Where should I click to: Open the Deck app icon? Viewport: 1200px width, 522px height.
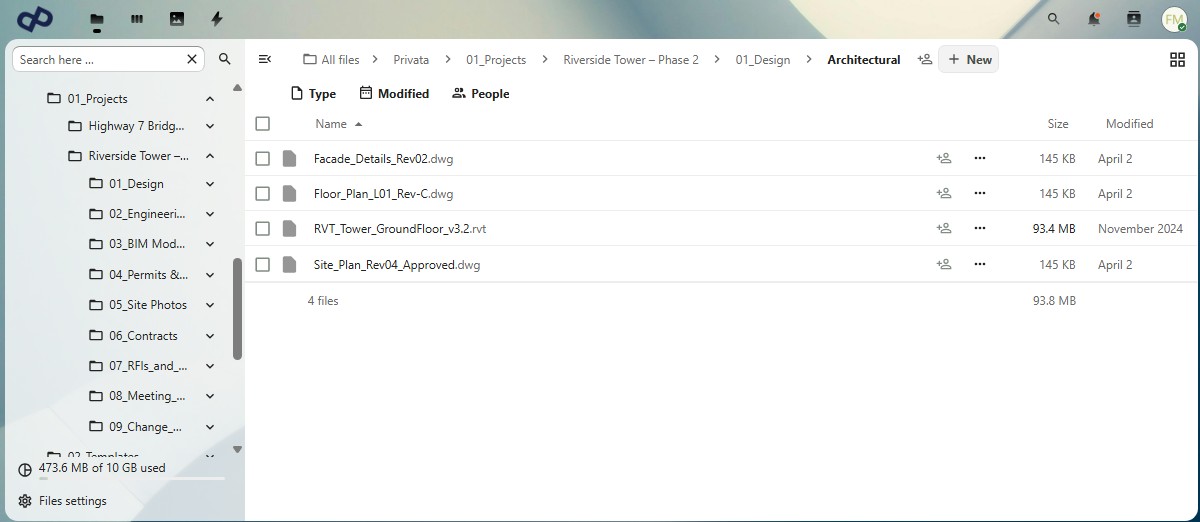coord(137,19)
